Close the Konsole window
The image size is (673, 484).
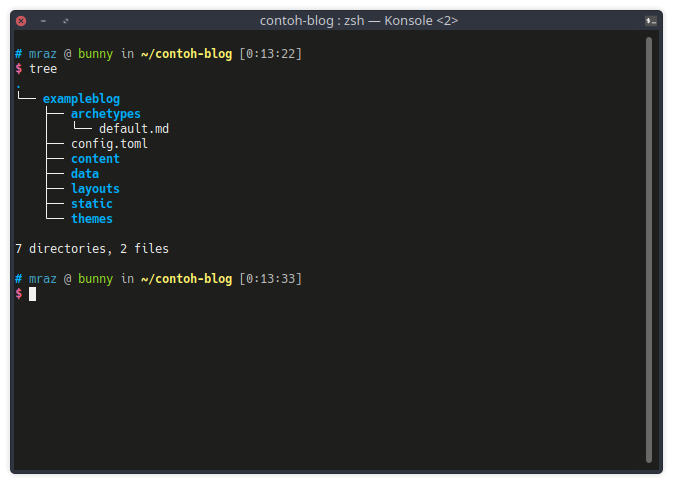click(21, 21)
